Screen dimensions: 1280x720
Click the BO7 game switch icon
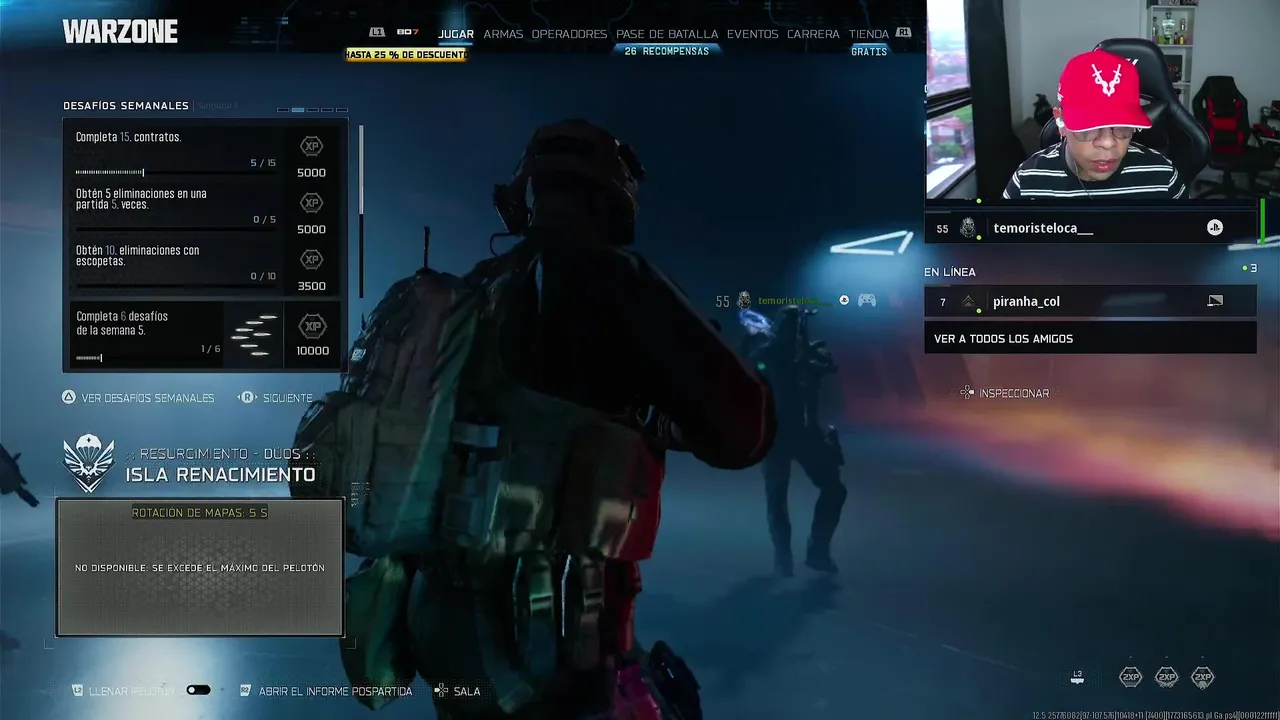pyautogui.click(x=407, y=32)
